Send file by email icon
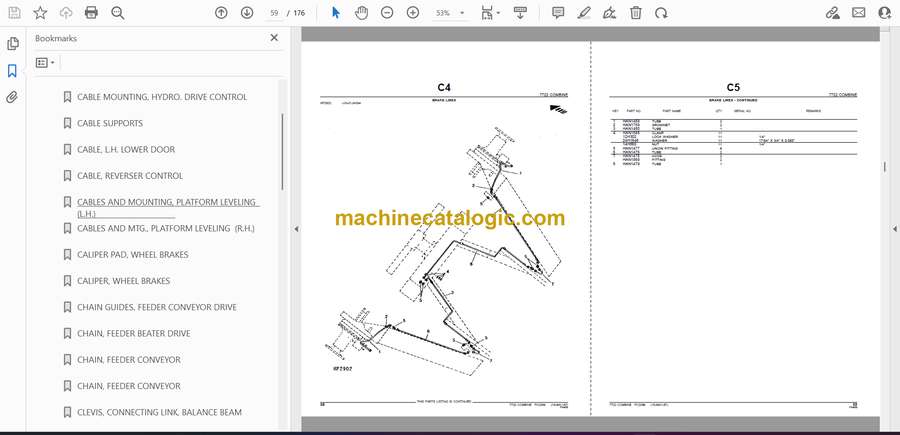900x435 pixels. (859, 13)
